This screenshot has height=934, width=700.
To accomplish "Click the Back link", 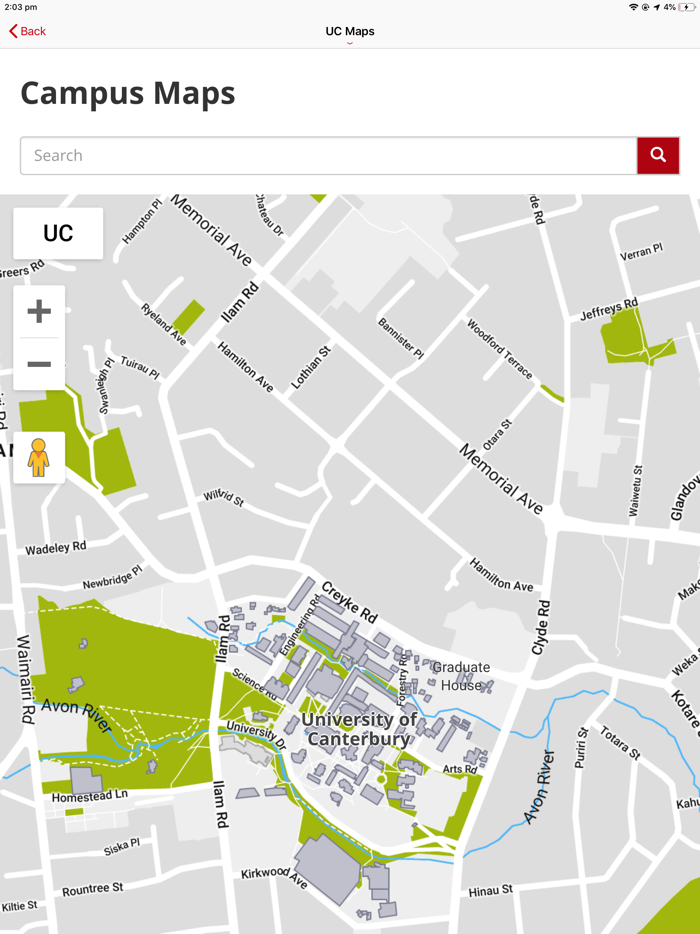I will pos(28,31).
